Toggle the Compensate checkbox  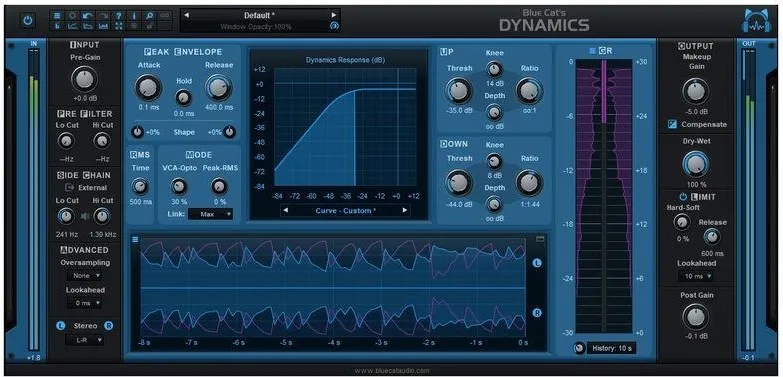tap(673, 124)
